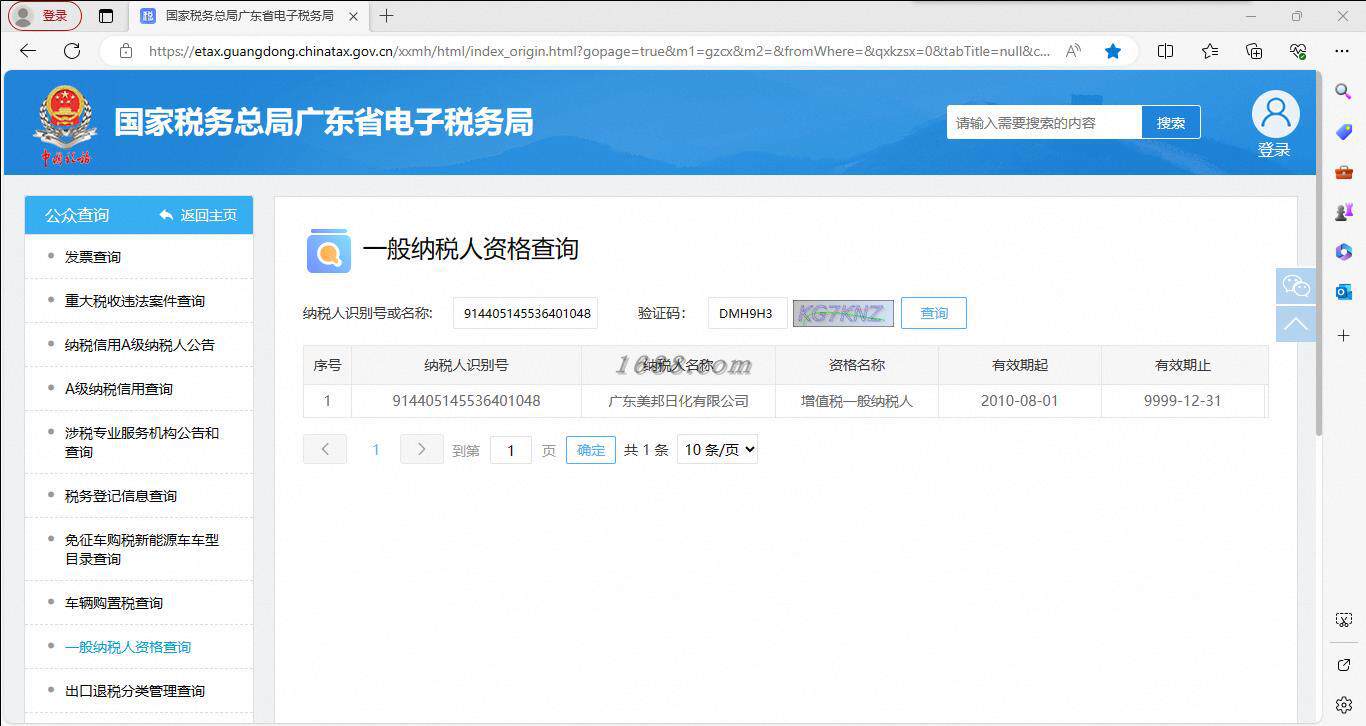Open the Edge sidebar search icon
This screenshot has height=726, width=1366.
pos(1344,91)
